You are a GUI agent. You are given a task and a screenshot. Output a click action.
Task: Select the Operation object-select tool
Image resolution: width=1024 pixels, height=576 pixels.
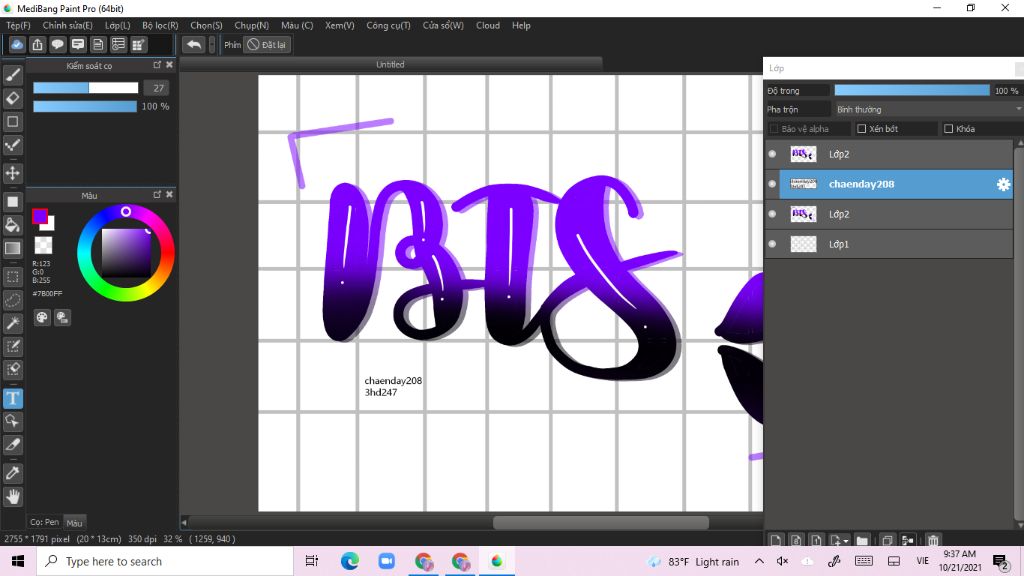pyautogui.click(x=12, y=421)
